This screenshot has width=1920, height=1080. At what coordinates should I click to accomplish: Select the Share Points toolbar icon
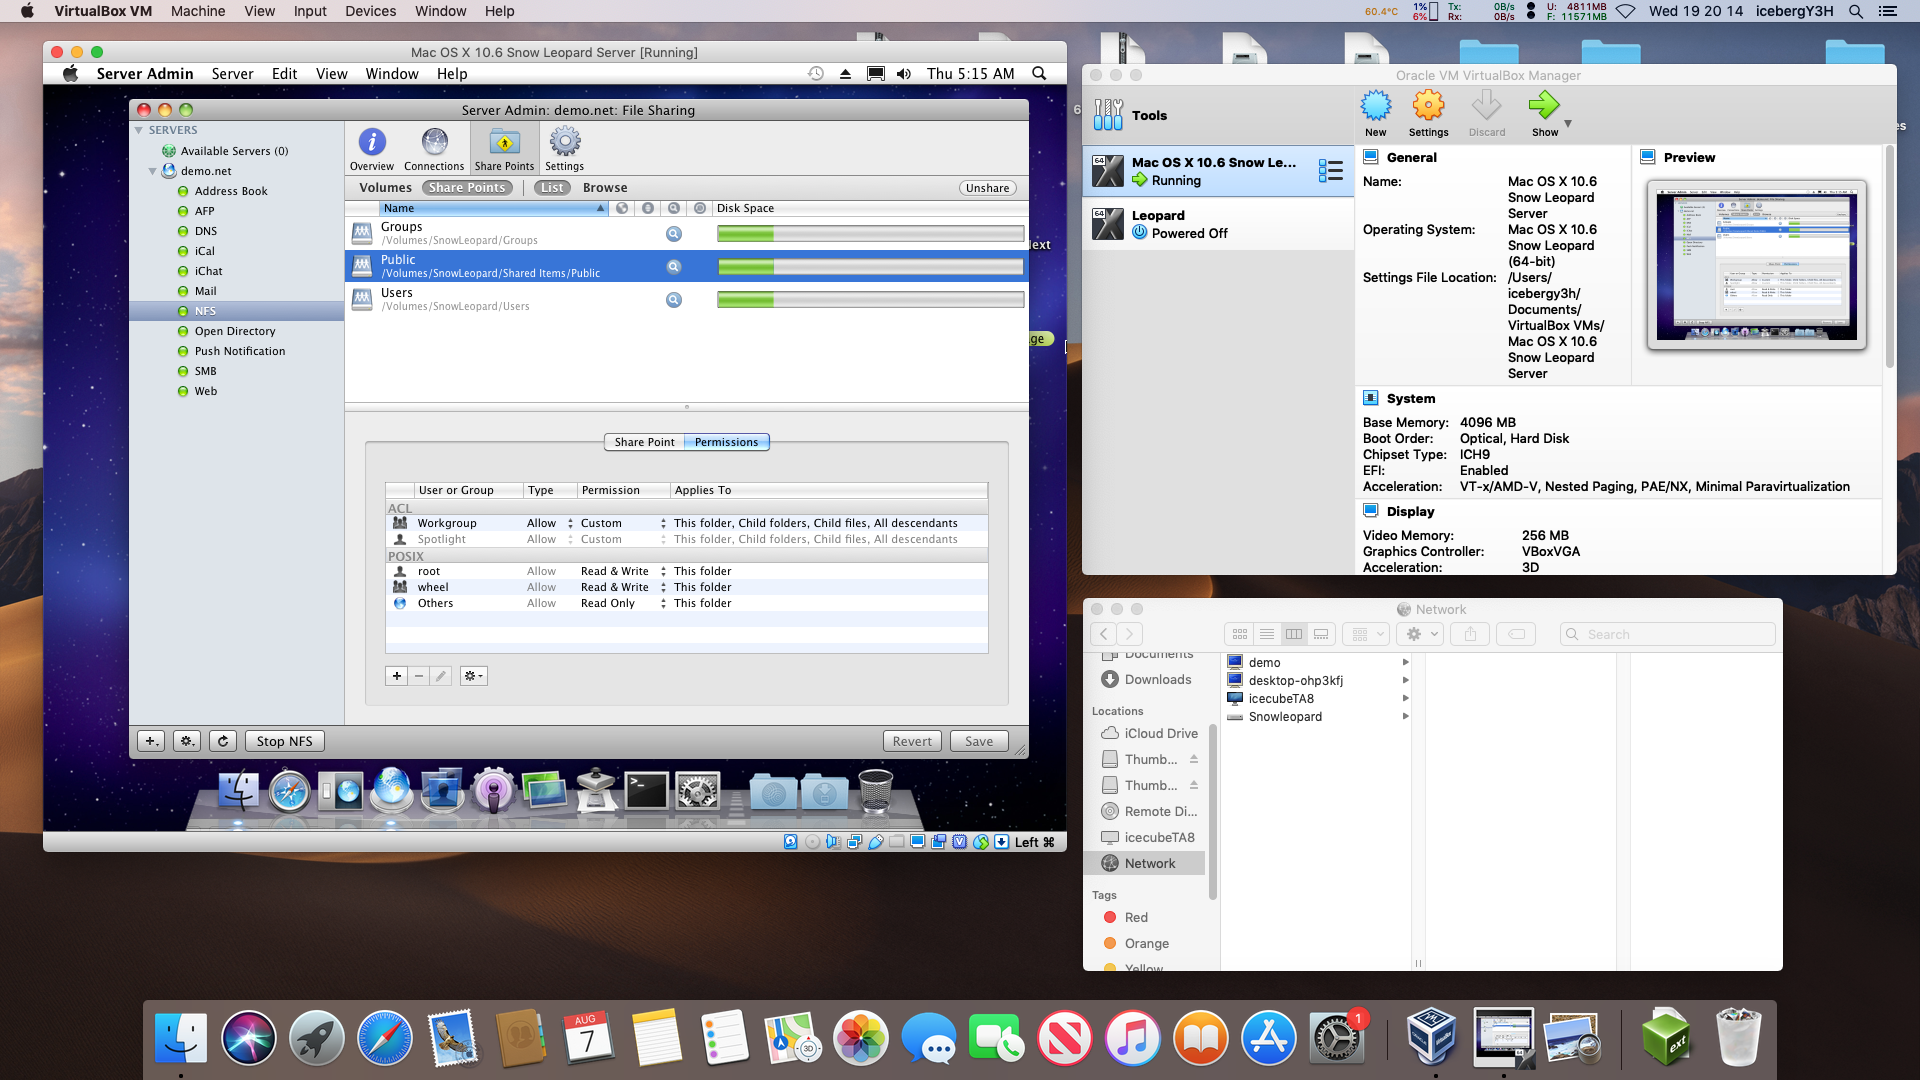(x=504, y=149)
